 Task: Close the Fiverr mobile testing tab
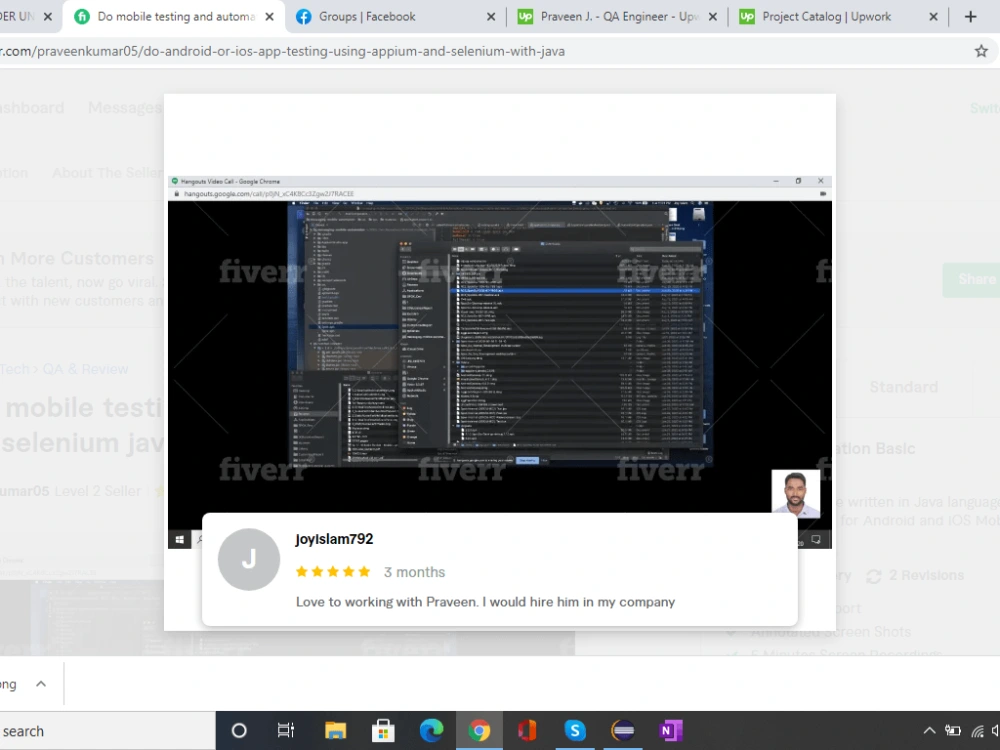pyautogui.click(x=270, y=17)
